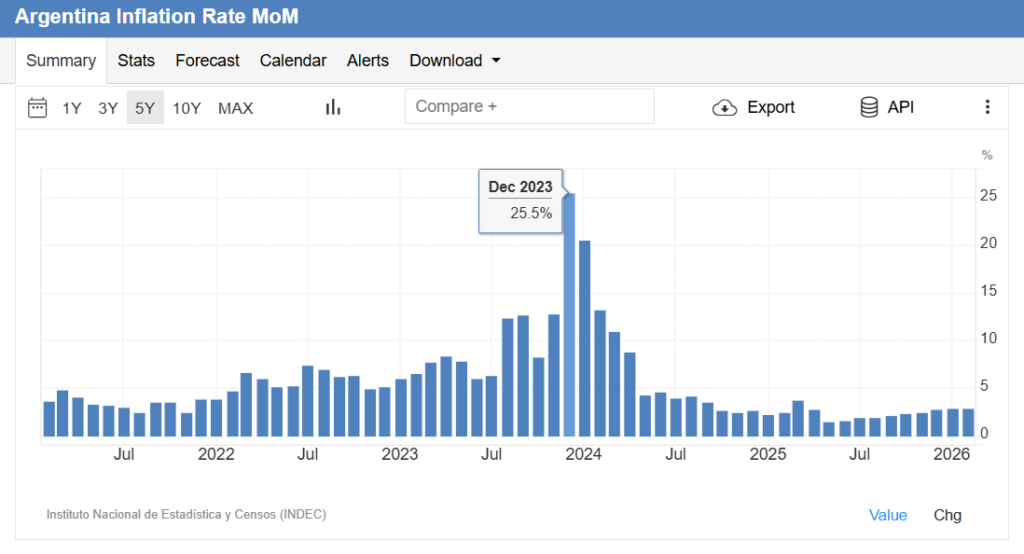Select the active 5Y time range
This screenshot has width=1024, height=554.
point(145,108)
